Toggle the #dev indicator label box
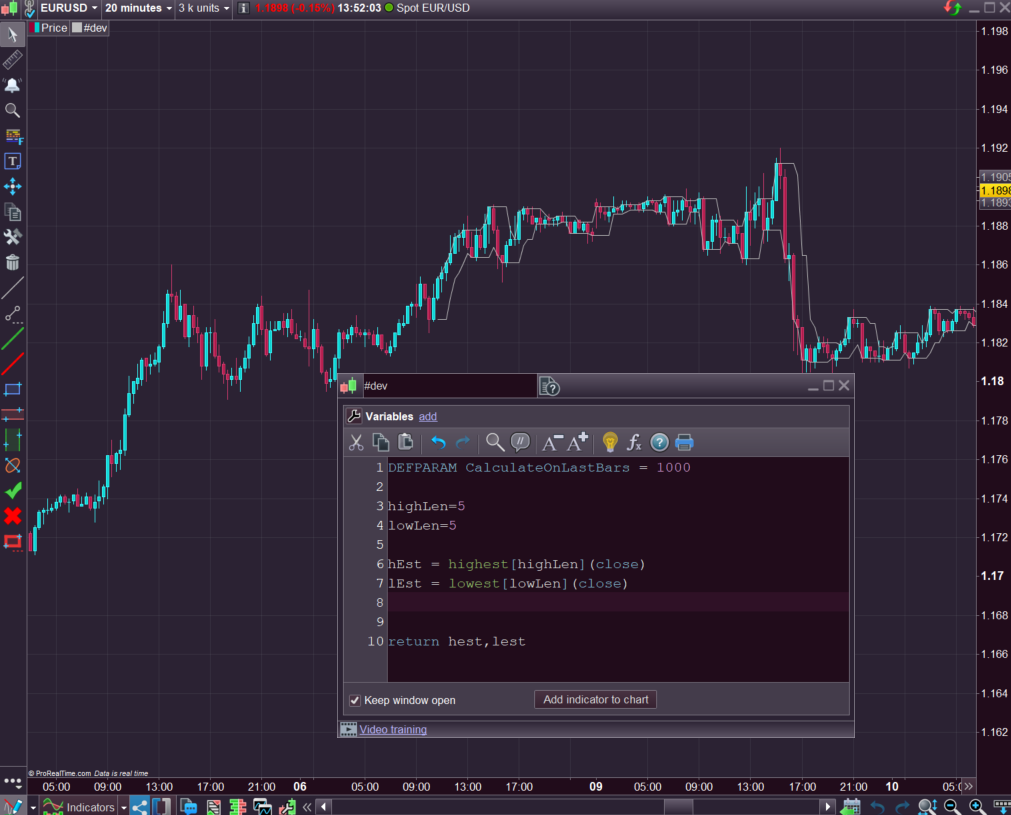This screenshot has height=815, width=1011. coord(77,28)
